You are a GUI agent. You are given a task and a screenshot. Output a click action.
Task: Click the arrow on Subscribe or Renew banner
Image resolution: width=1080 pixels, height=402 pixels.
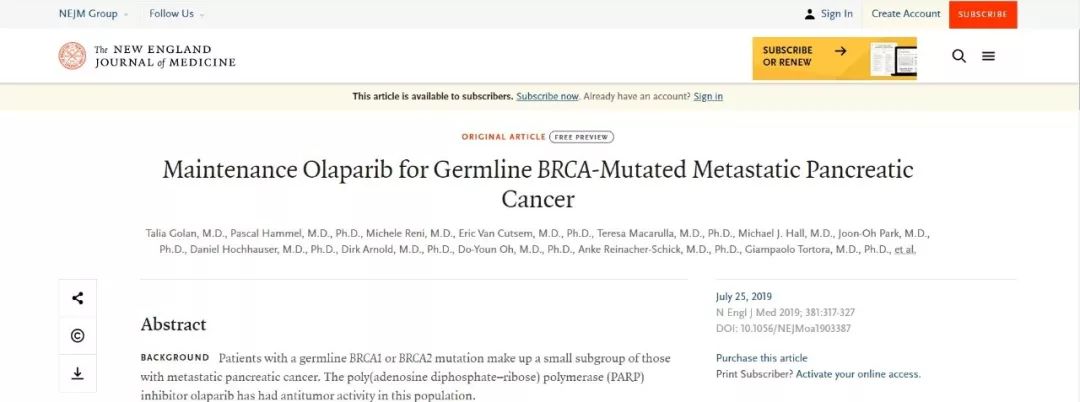click(841, 50)
